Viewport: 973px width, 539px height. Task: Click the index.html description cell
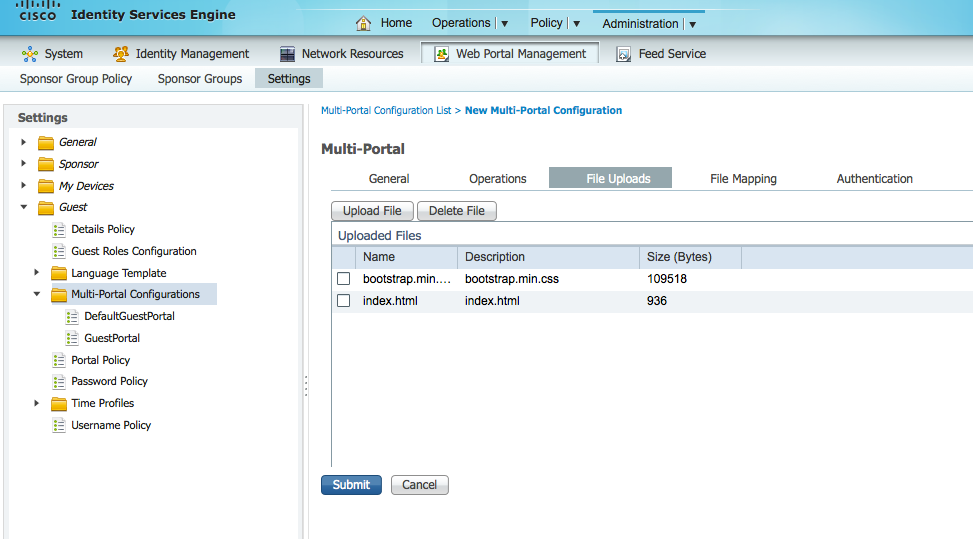tap(492, 301)
